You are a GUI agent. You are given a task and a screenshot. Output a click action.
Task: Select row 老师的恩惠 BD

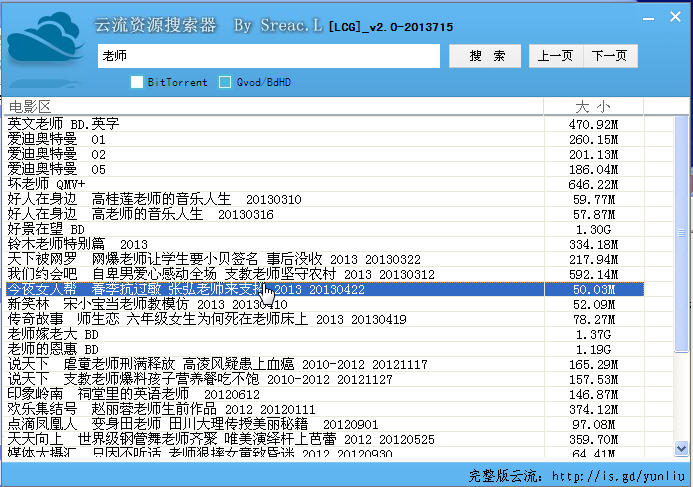pyautogui.click(x=324, y=350)
